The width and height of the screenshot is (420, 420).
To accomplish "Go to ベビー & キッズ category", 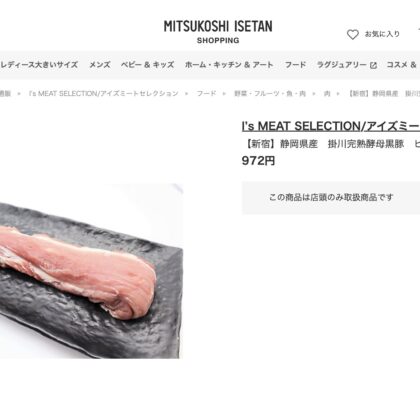I will [x=147, y=65].
